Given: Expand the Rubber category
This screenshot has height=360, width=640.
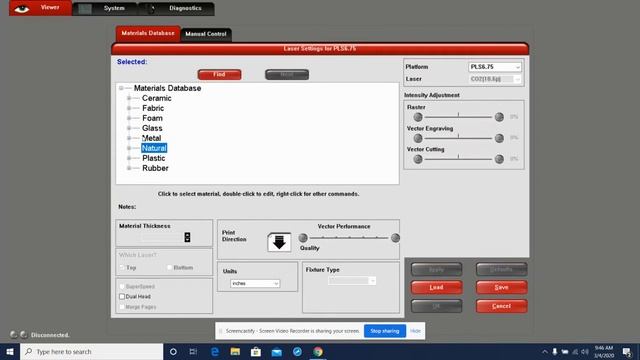Looking at the screenshot, I should click(x=129, y=168).
